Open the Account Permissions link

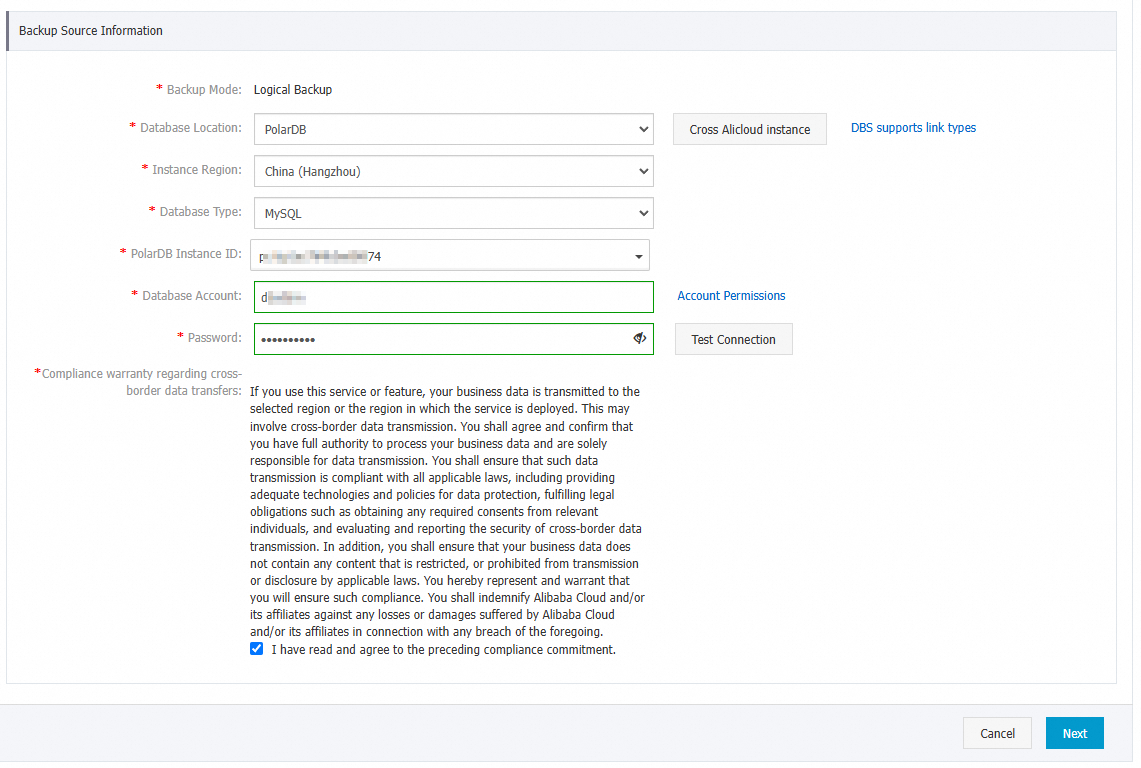(x=731, y=296)
